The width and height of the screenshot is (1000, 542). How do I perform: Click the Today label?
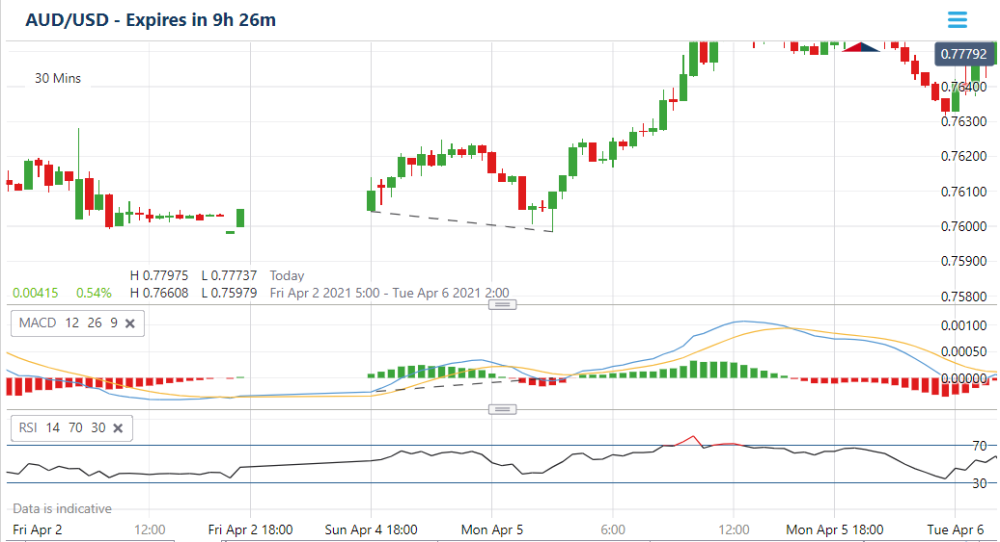(x=287, y=275)
